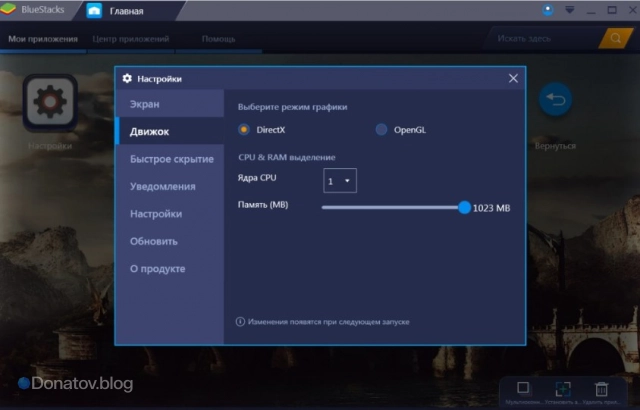Minimize the BlueStacks window
Screen dimensions: 640x410
tap(591, 11)
